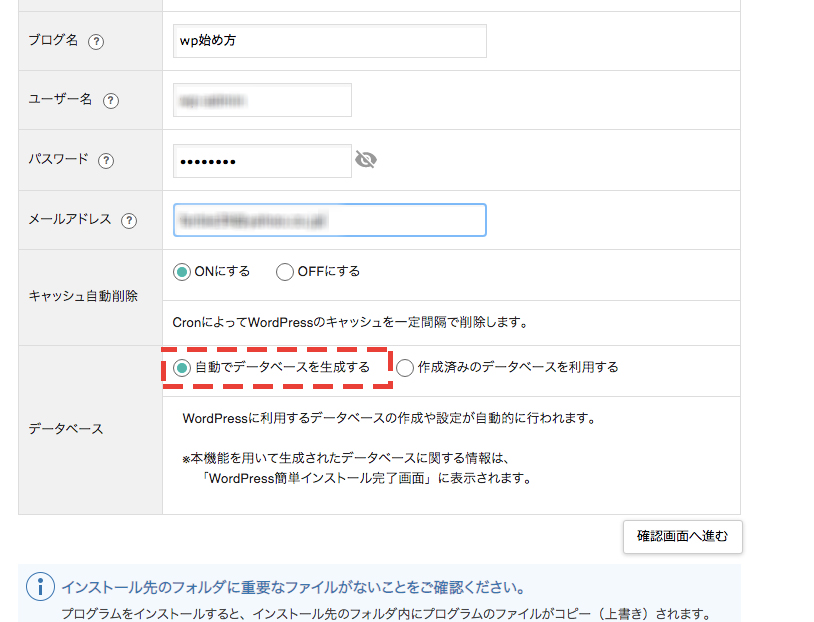
Task: Toggle password visibility with the eye icon
Action: pyautogui.click(x=366, y=160)
